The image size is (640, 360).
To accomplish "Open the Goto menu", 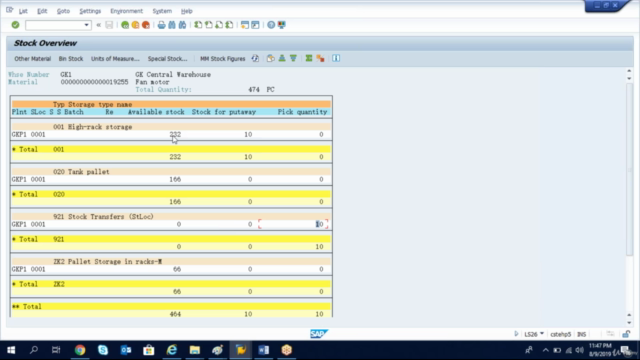I will tap(63, 11).
